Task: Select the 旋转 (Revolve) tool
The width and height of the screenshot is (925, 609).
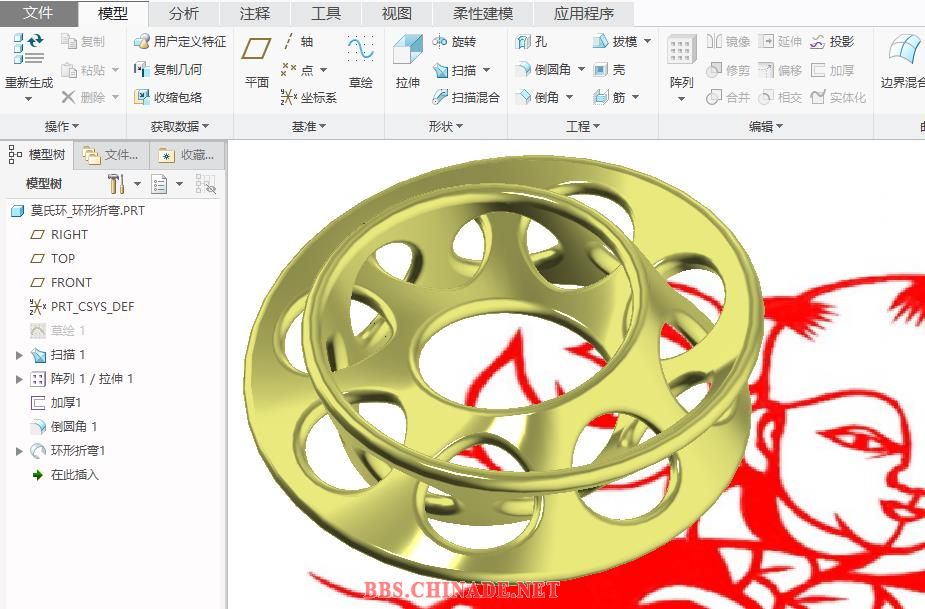Action: coord(454,42)
